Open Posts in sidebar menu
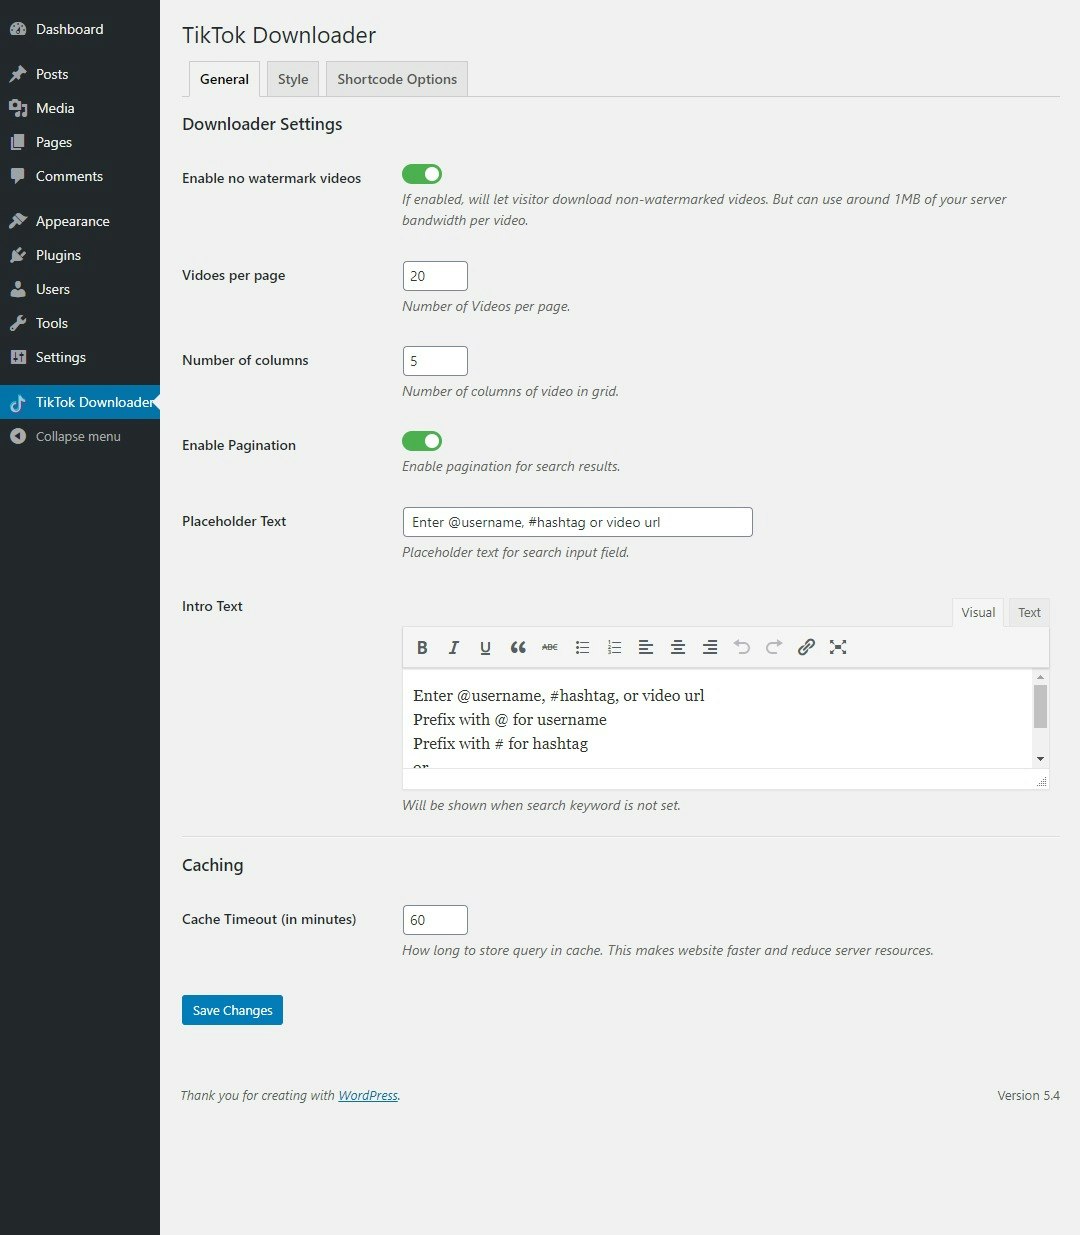The width and height of the screenshot is (1080, 1235). [x=80, y=74]
